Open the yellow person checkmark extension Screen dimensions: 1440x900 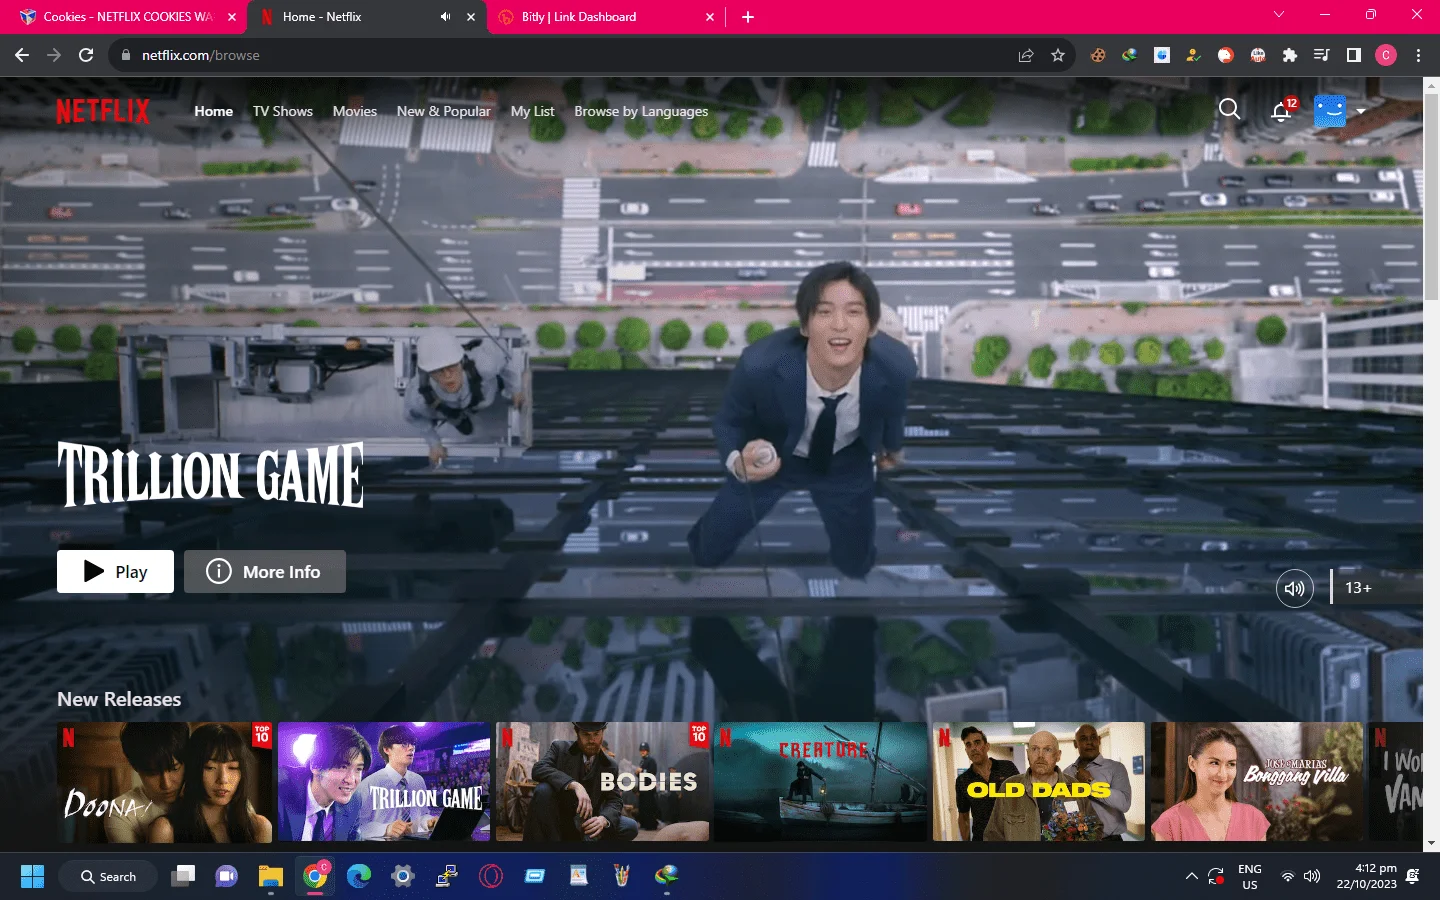click(x=1193, y=55)
